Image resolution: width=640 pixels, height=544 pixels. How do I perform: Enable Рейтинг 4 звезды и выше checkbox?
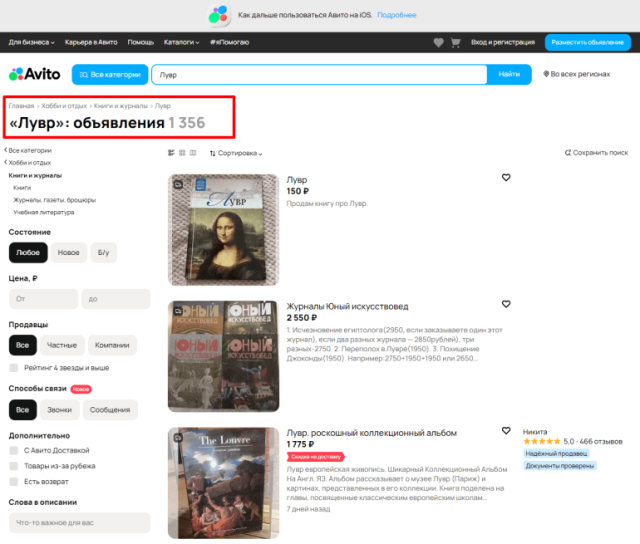14,368
